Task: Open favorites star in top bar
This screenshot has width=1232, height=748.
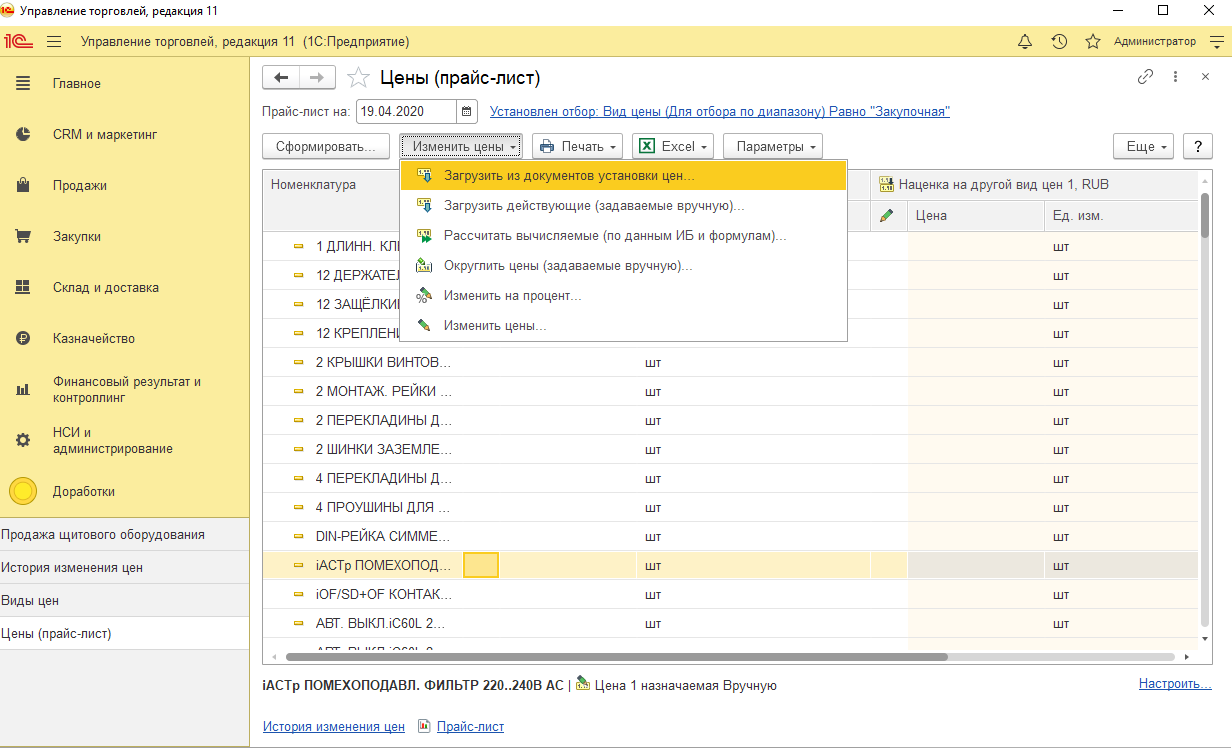Action: click(1093, 42)
